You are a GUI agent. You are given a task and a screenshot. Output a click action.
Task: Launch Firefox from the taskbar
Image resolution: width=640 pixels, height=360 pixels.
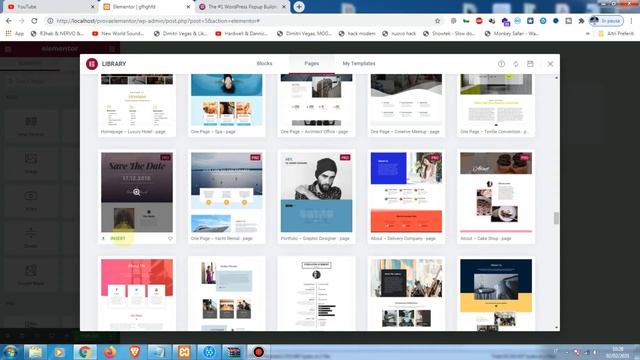click(109, 352)
